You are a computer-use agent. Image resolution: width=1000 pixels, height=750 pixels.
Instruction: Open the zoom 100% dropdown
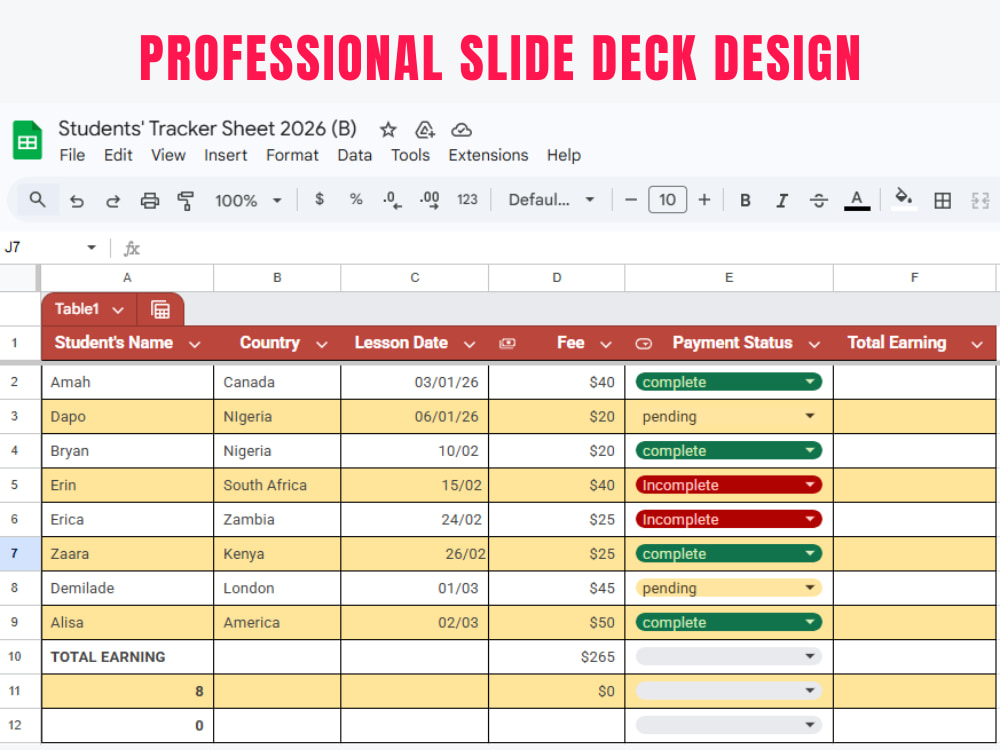click(248, 201)
